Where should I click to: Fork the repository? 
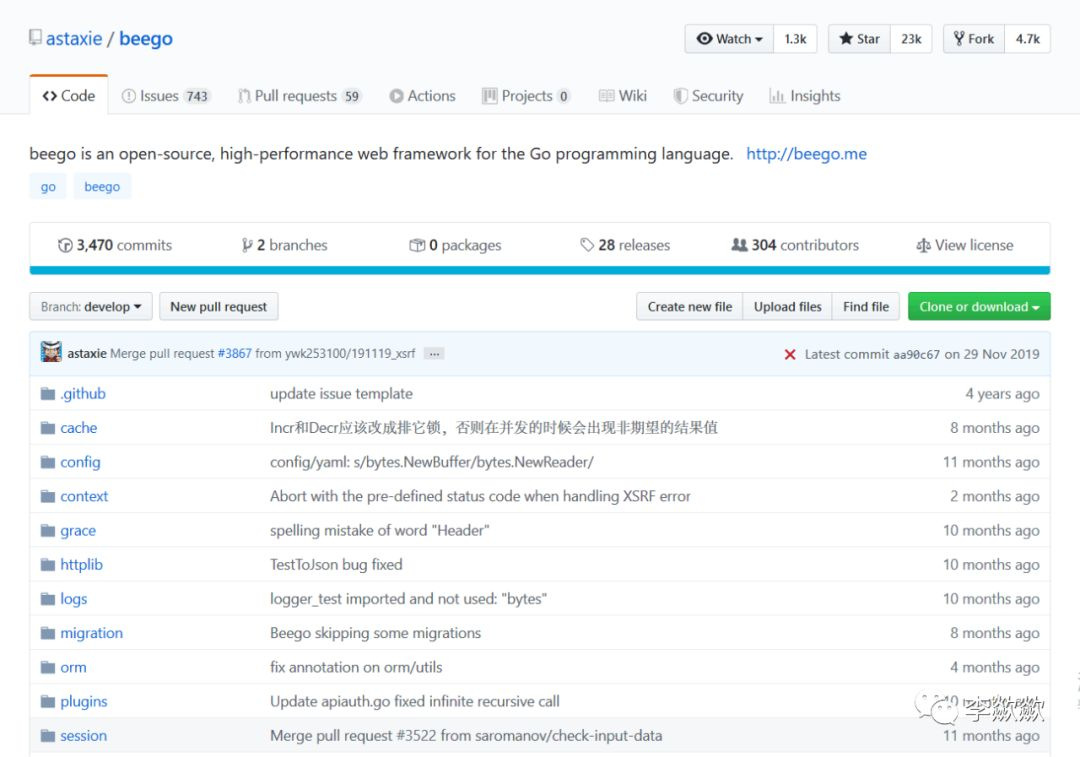click(x=973, y=39)
